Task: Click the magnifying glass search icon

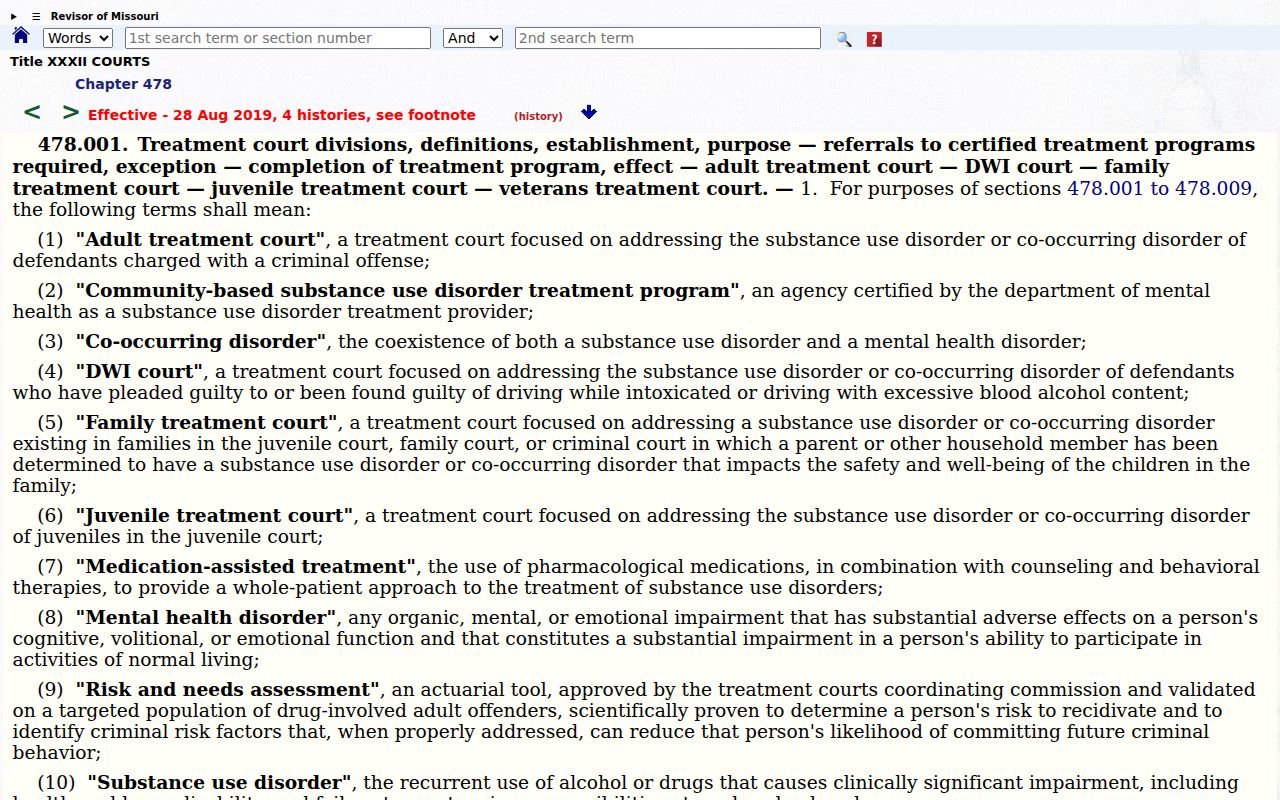Action: point(844,39)
